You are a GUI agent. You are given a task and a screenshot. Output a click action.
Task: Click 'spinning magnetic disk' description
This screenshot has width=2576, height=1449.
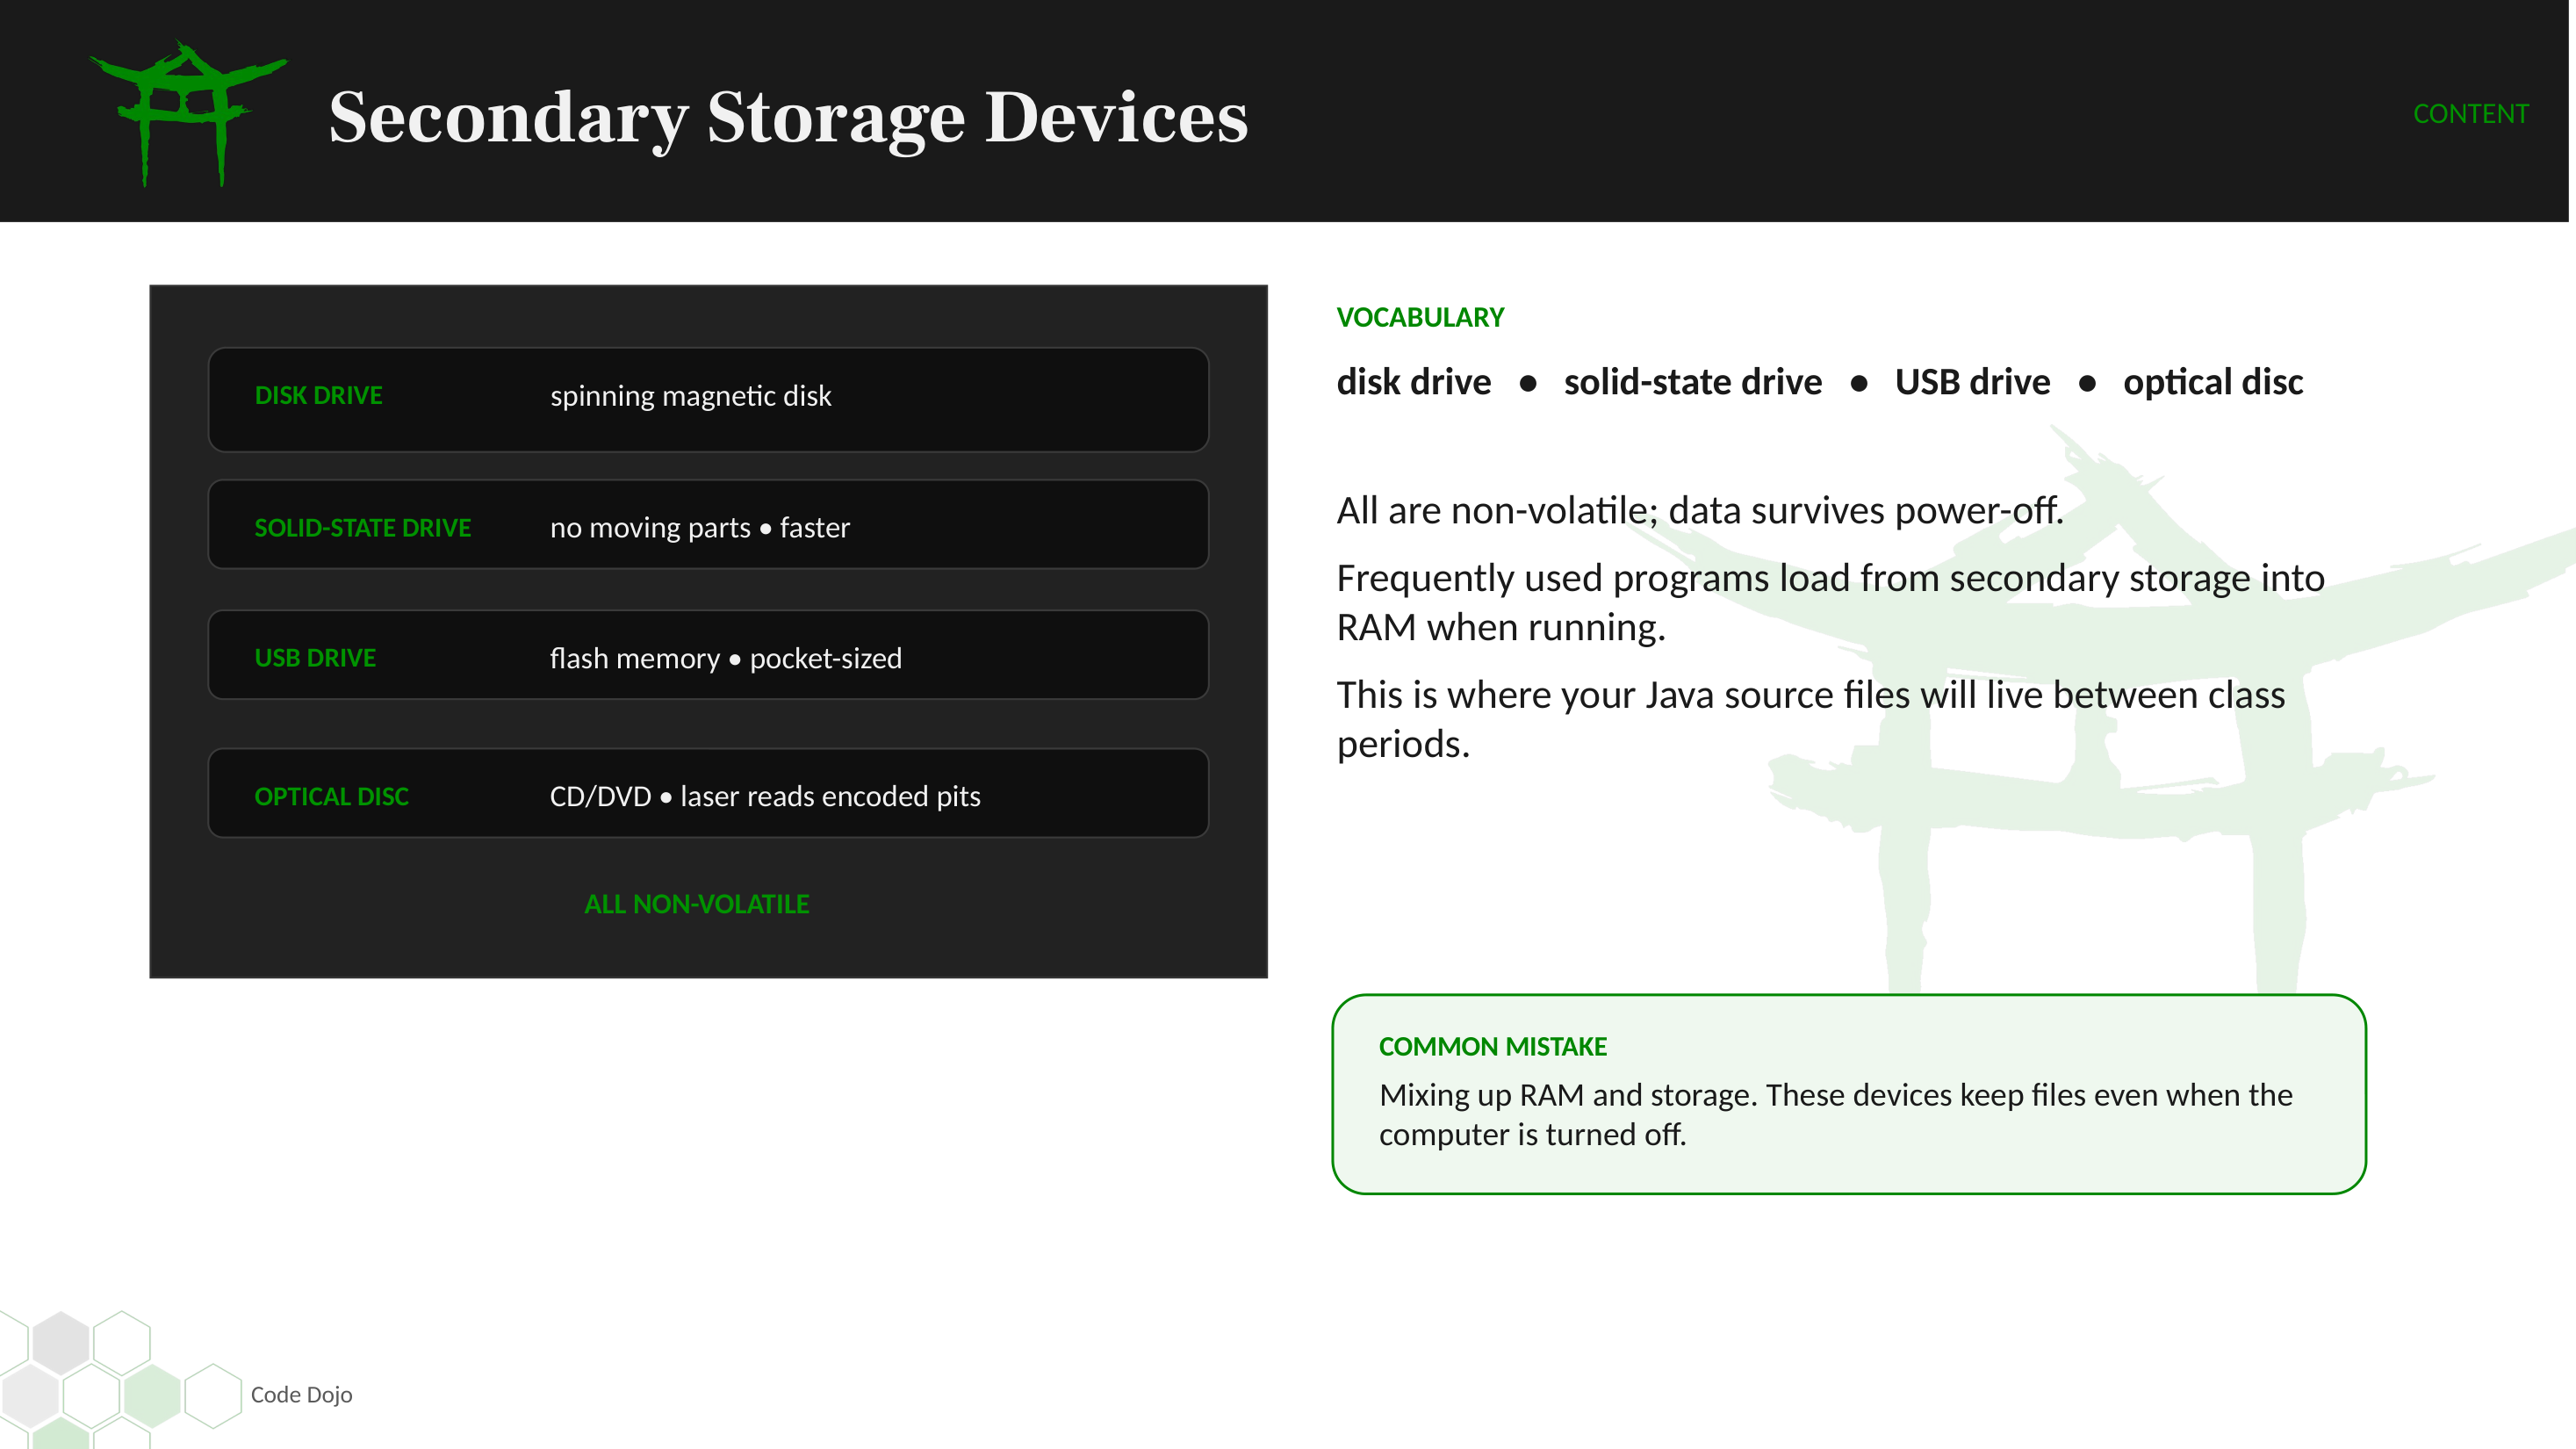pyautogui.click(x=690, y=396)
